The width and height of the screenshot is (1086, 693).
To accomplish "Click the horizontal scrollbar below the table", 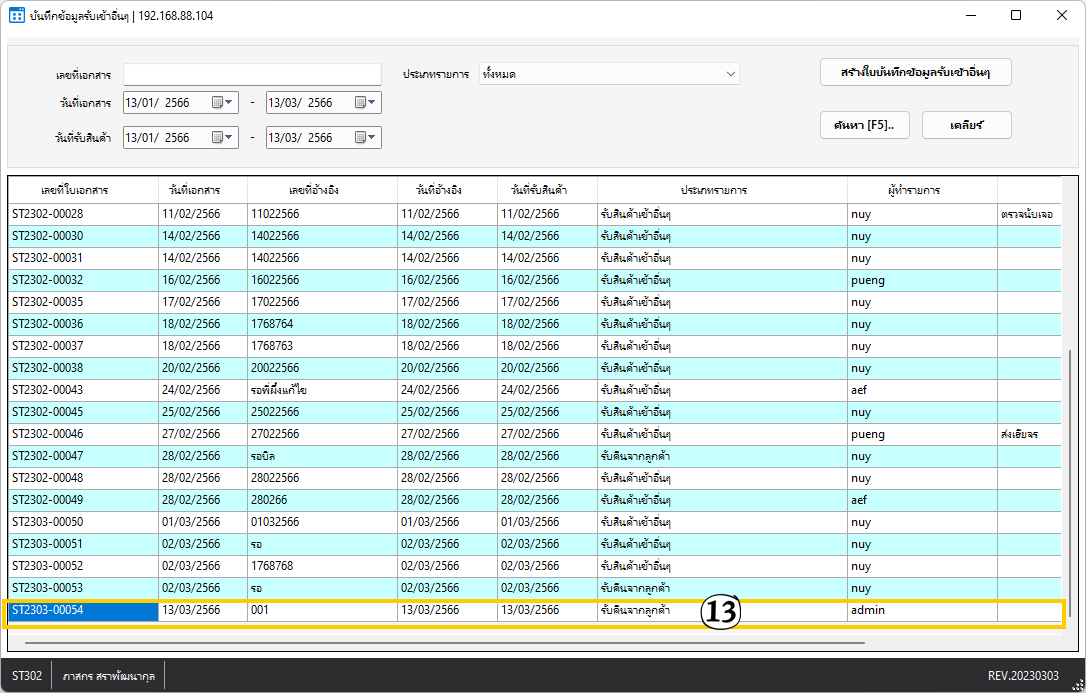I will point(445,643).
